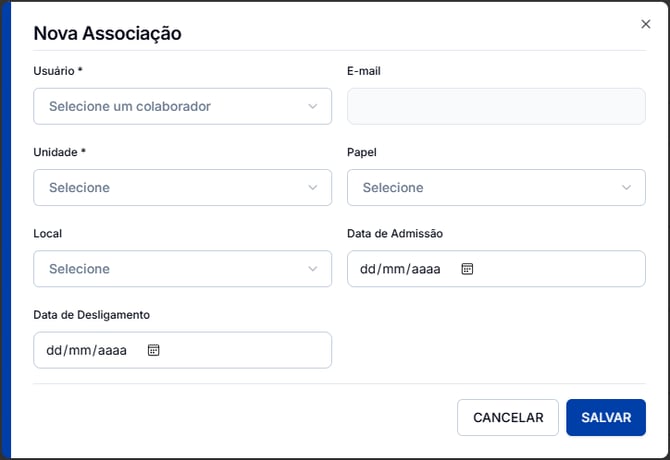Click chevron arrow in Papel field
670x460 pixels.
[626, 188]
